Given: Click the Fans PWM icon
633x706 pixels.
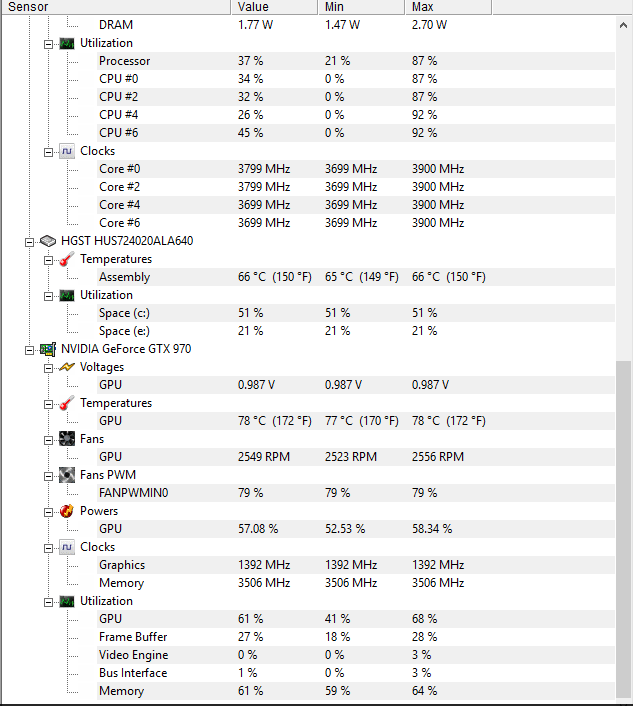Looking at the screenshot, I should (67, 475).
